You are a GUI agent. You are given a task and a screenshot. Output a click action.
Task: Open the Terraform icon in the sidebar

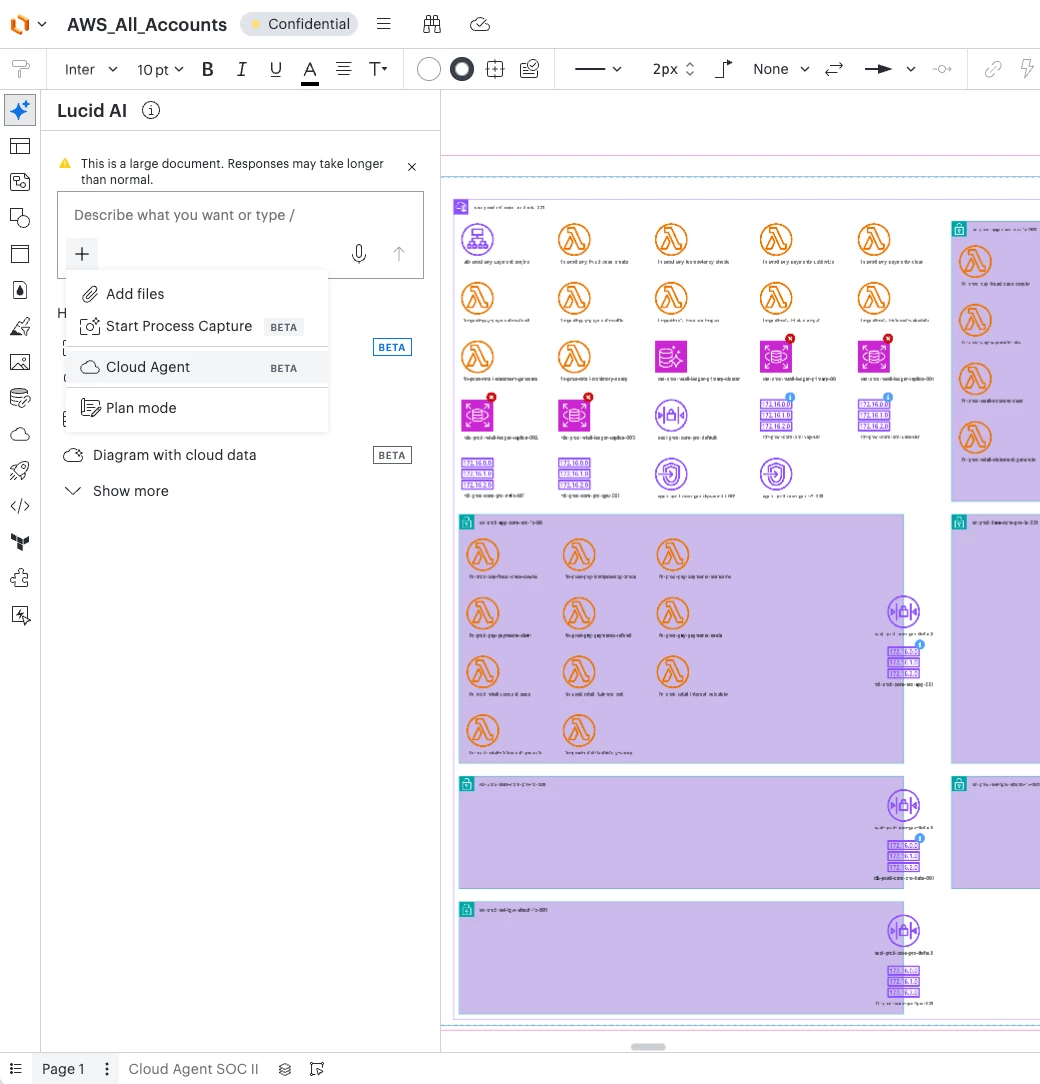click(x=20, y=542)
